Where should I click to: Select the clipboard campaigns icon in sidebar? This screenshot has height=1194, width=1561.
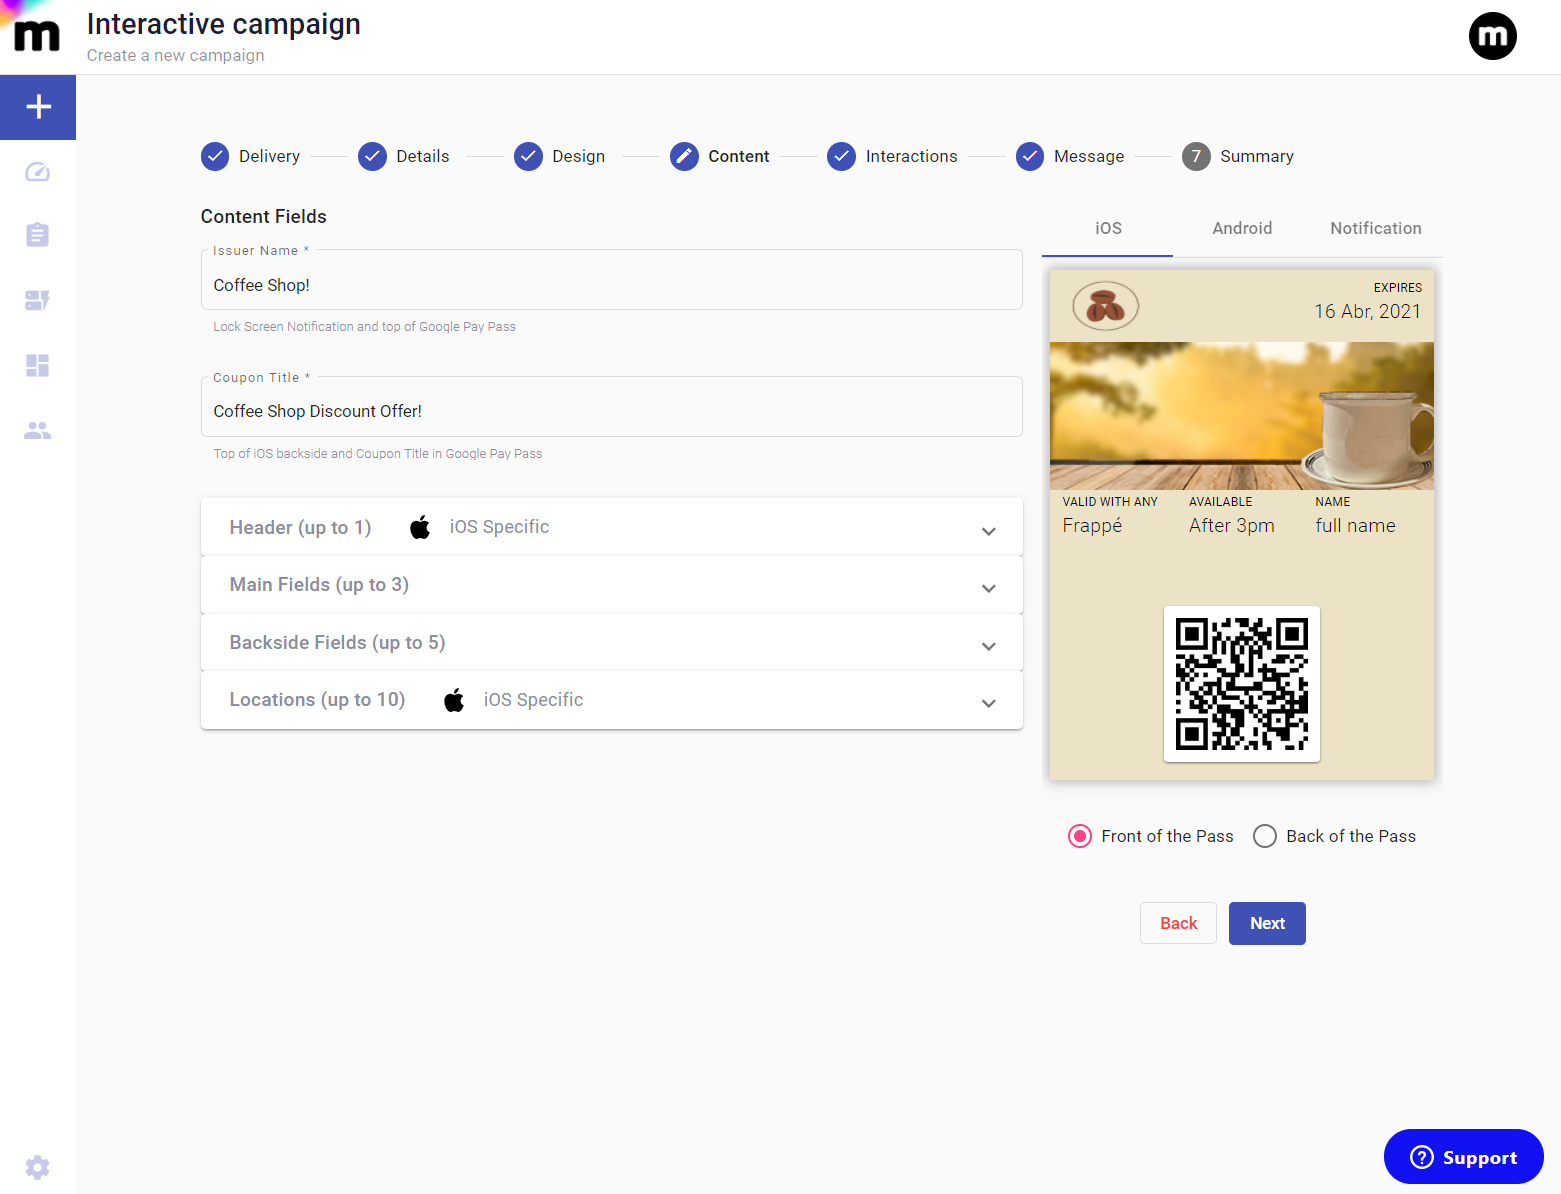coord(38,235)
